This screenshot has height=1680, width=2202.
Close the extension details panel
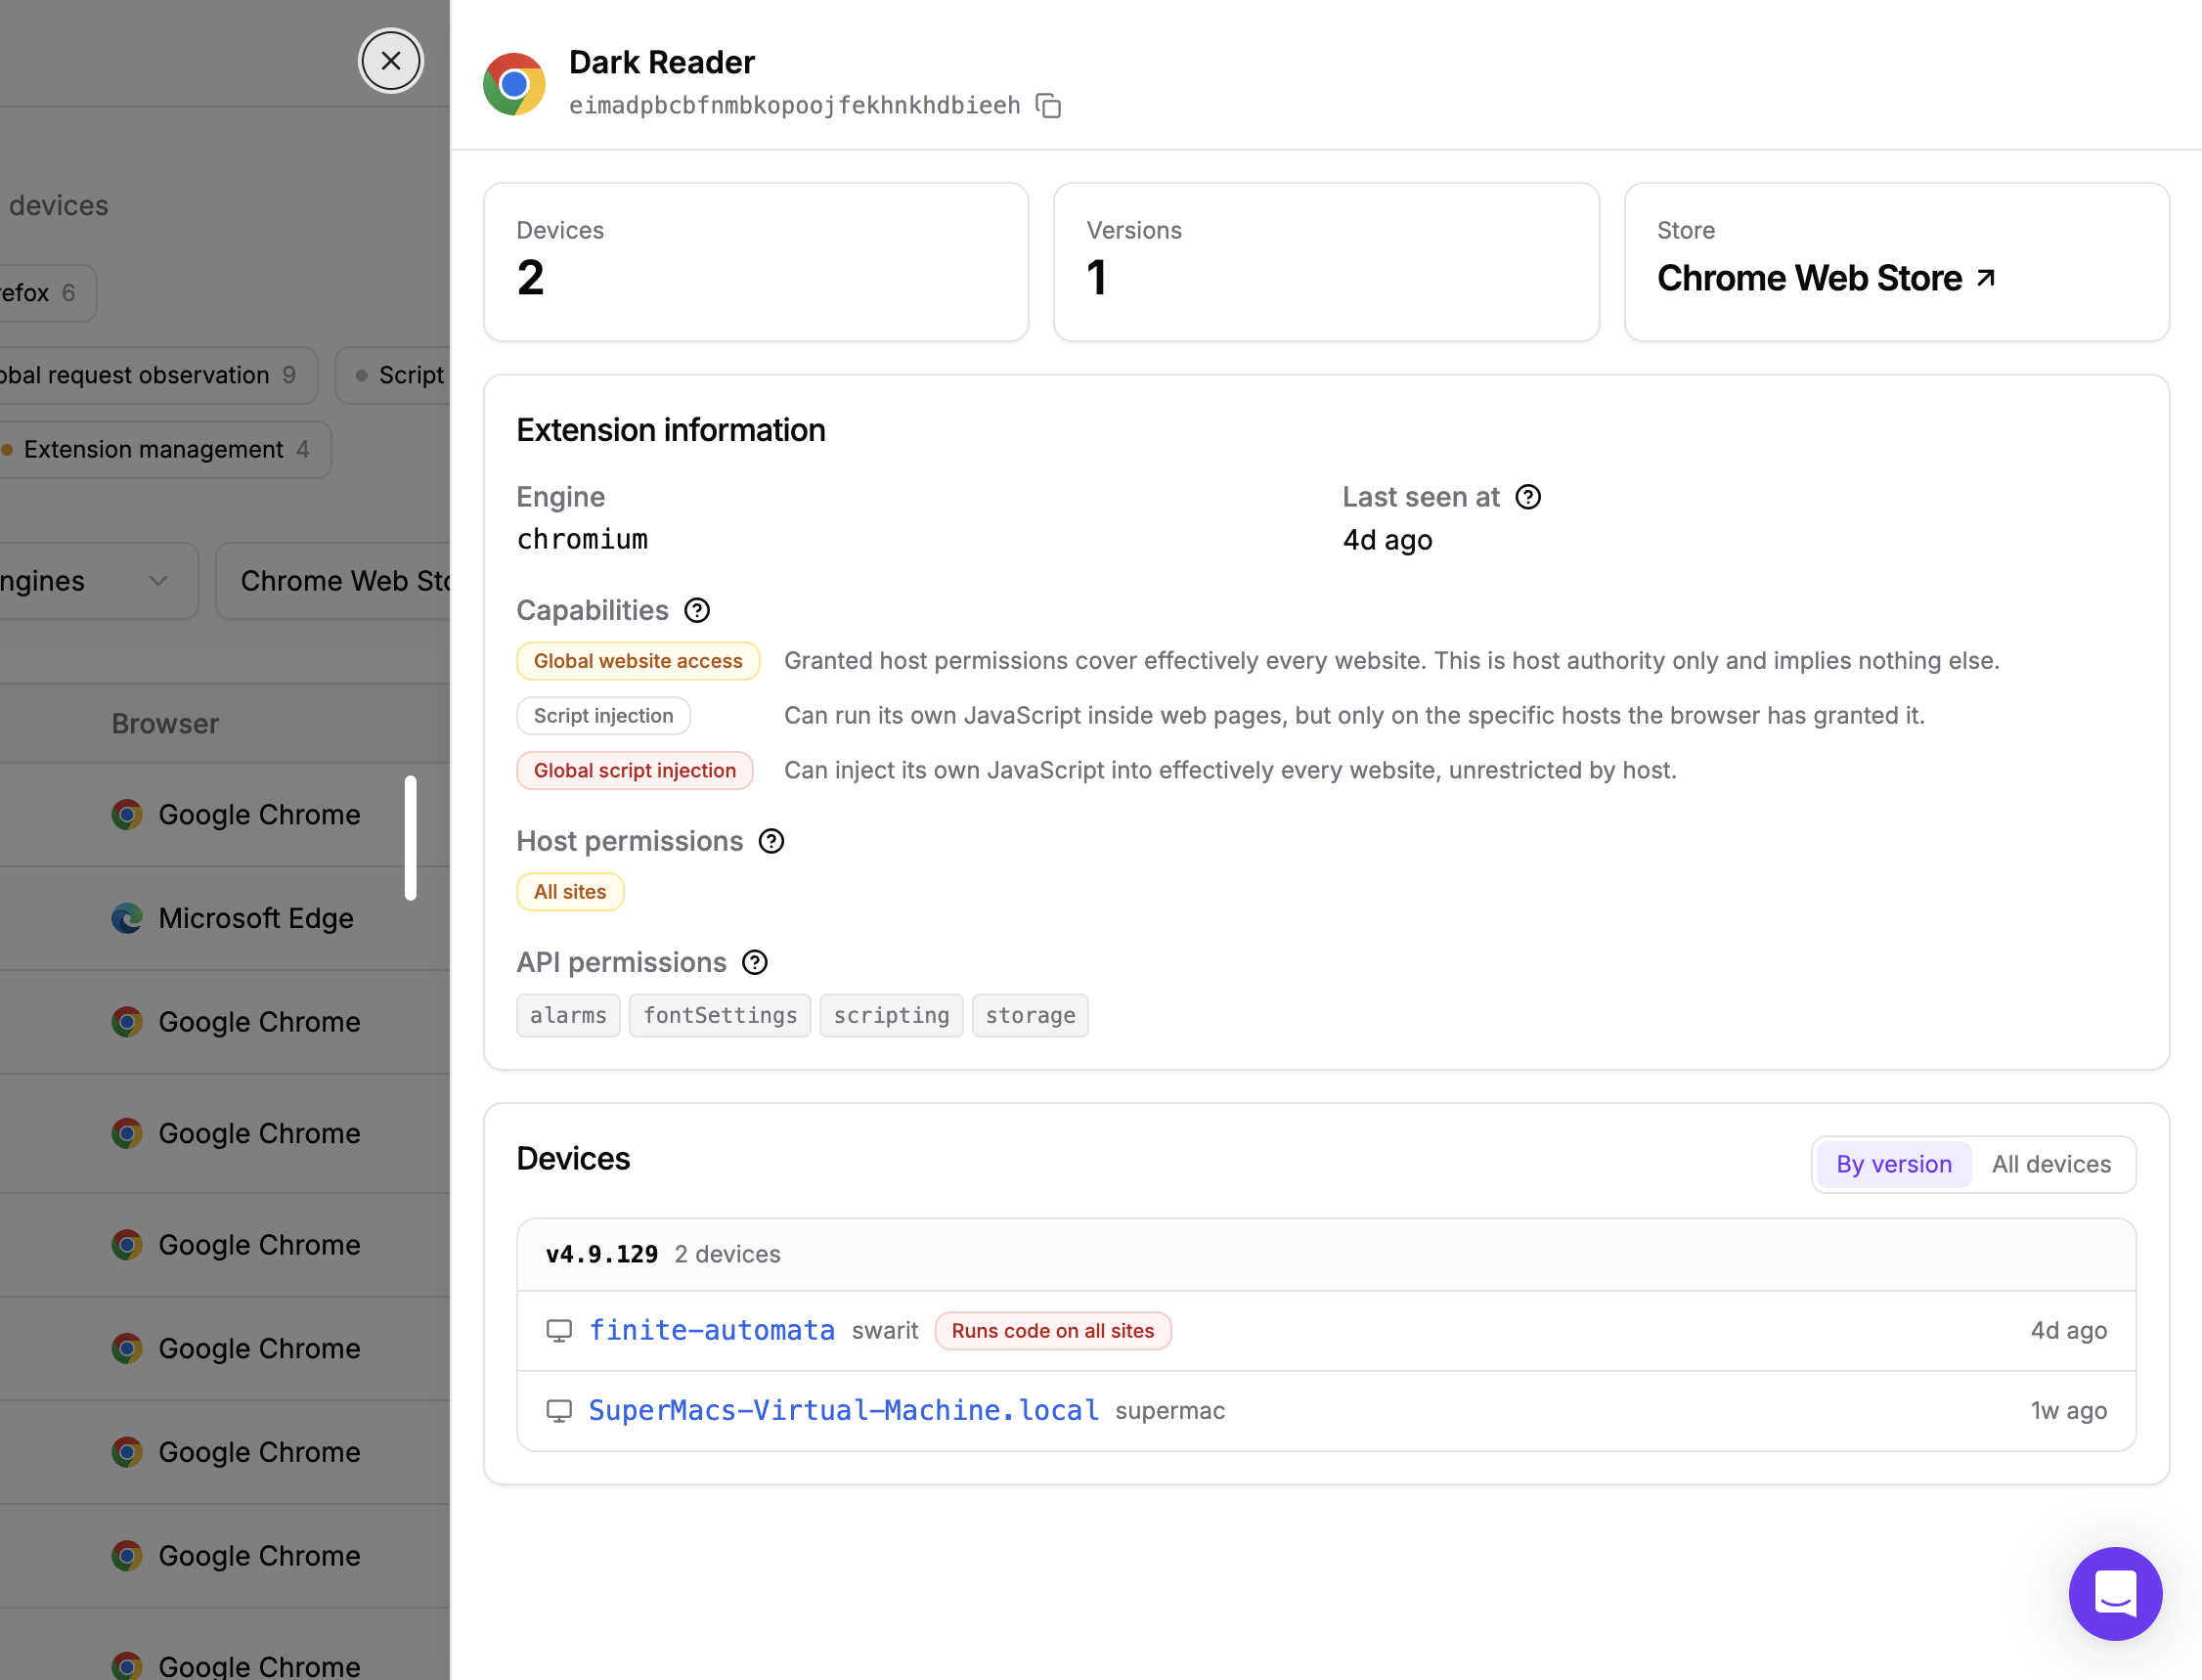391,61
